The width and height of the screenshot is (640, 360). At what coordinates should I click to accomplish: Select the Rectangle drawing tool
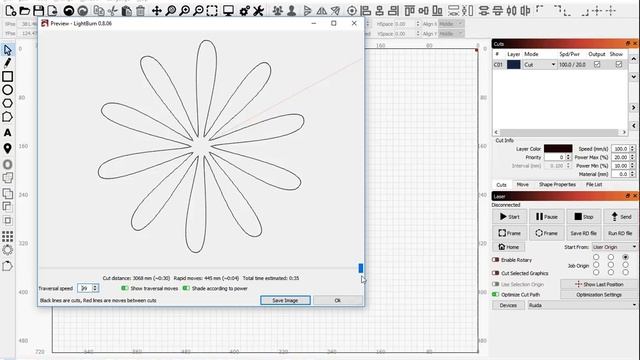click(x=7, y=76)
